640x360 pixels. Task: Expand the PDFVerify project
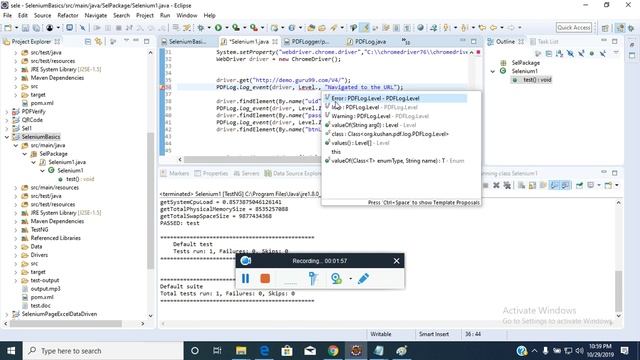[7, 111]
